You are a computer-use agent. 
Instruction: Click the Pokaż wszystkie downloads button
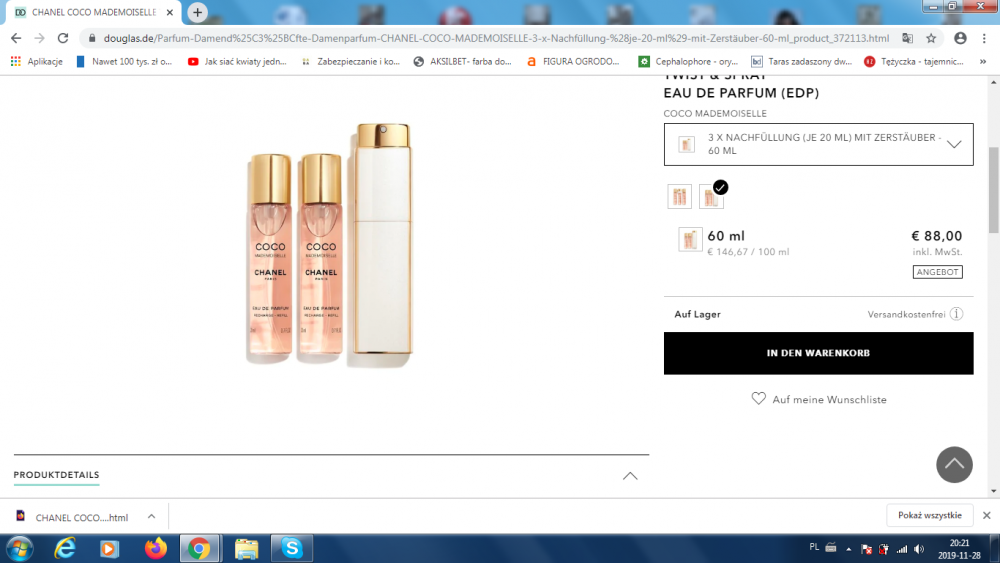coord(929,516)
